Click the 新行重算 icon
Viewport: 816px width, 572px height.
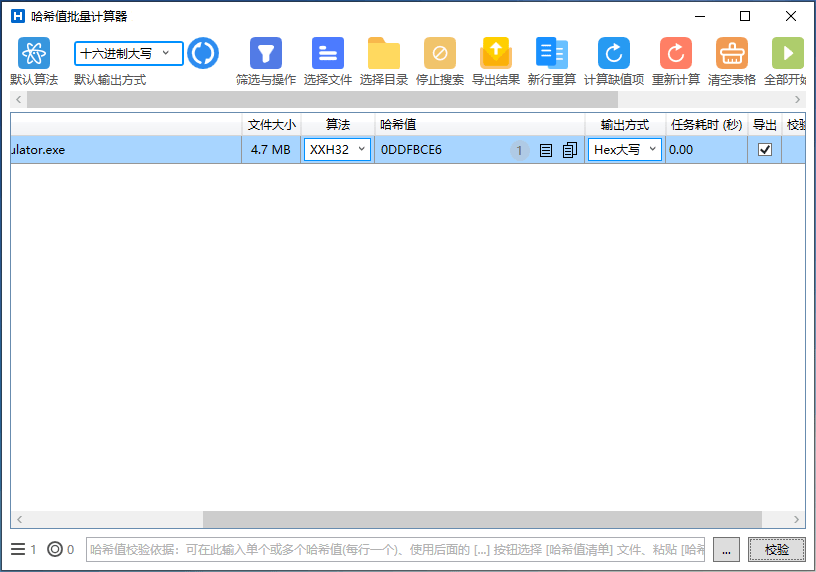point(551,54)
